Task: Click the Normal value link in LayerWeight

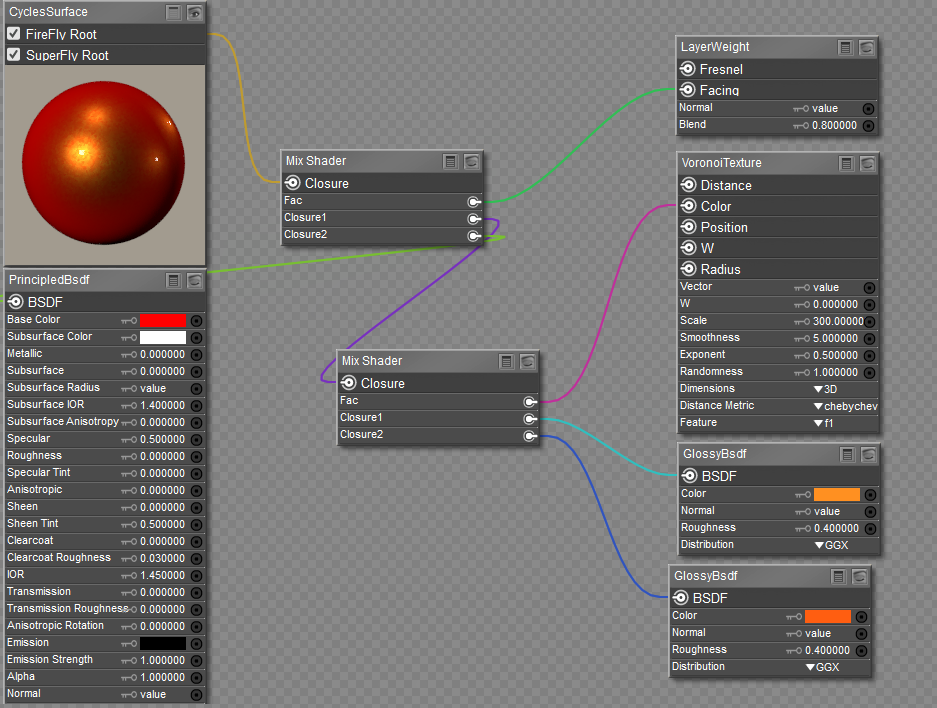Action: coord(825,108)
